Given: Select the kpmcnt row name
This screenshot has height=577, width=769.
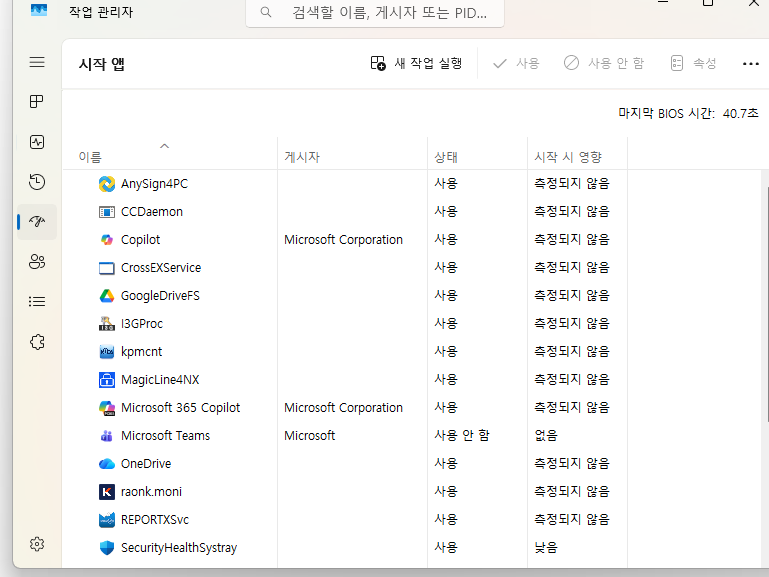Looking at the screenshot, I should point(142,352).
